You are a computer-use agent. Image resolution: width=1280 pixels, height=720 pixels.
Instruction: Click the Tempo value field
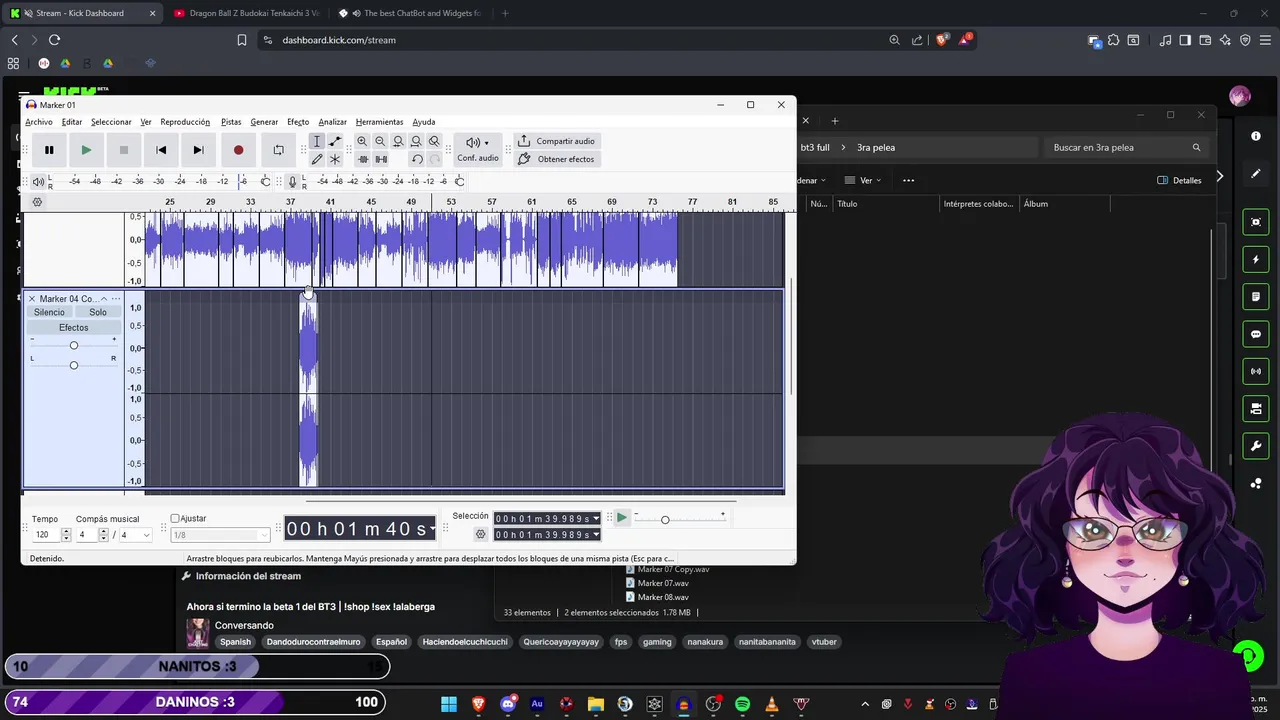[x=46, y=535]
